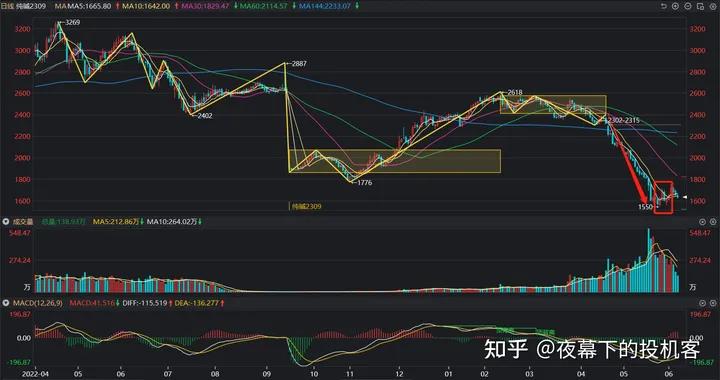The width and height of the screenshot is (720, 380).
Task: Click the MA30:1829.47 indicator value
Action: pos(205,6)
